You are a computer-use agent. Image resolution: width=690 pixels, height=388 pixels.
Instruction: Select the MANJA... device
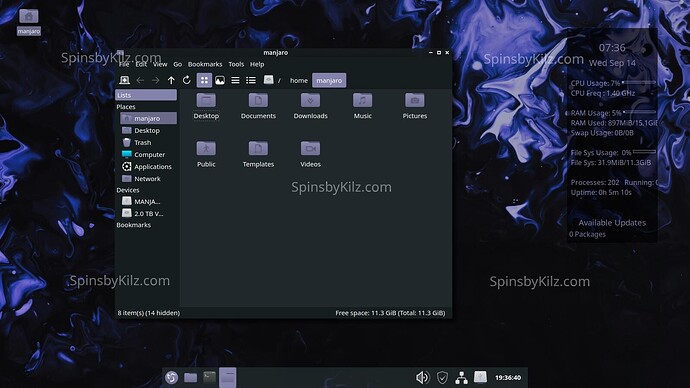(x=148, y=201)
